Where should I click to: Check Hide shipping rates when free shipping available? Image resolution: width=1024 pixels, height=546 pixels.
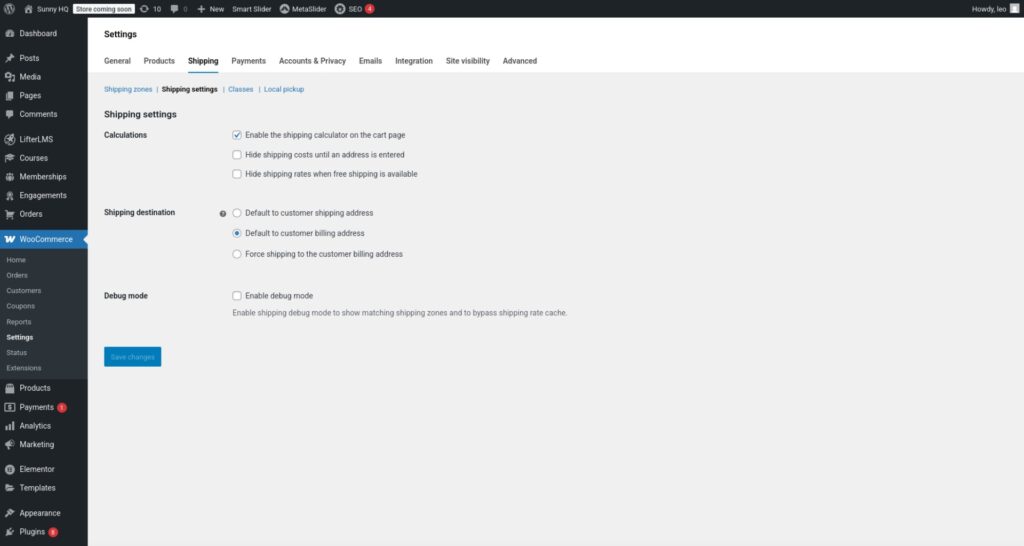point(237,174)
